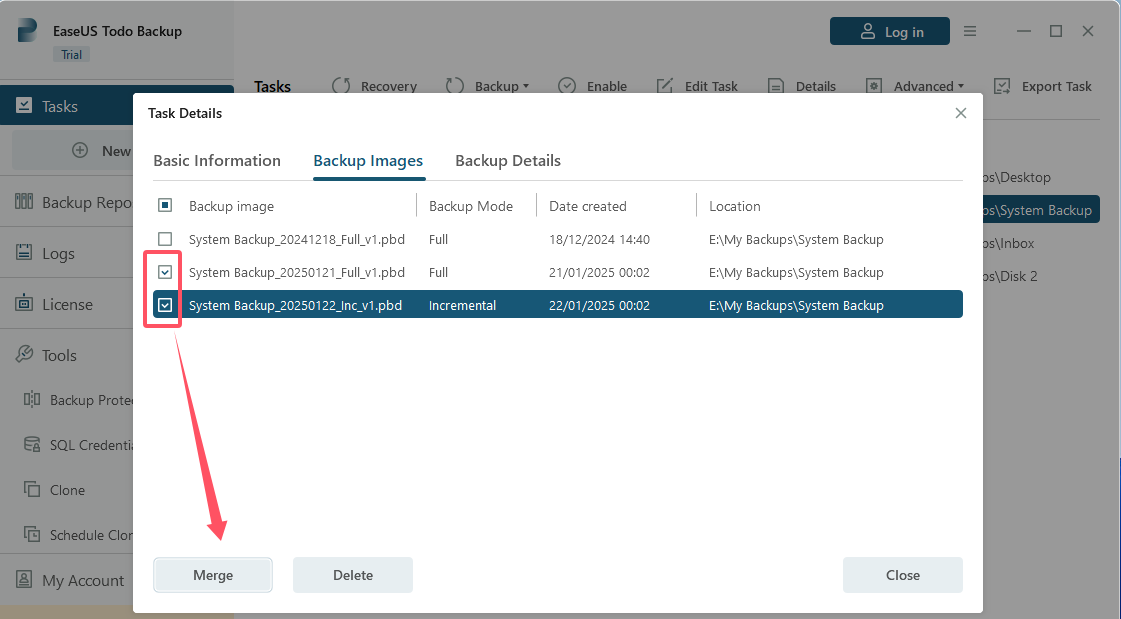
Task: Click the Backup image column header
Action: pos(232,206)
